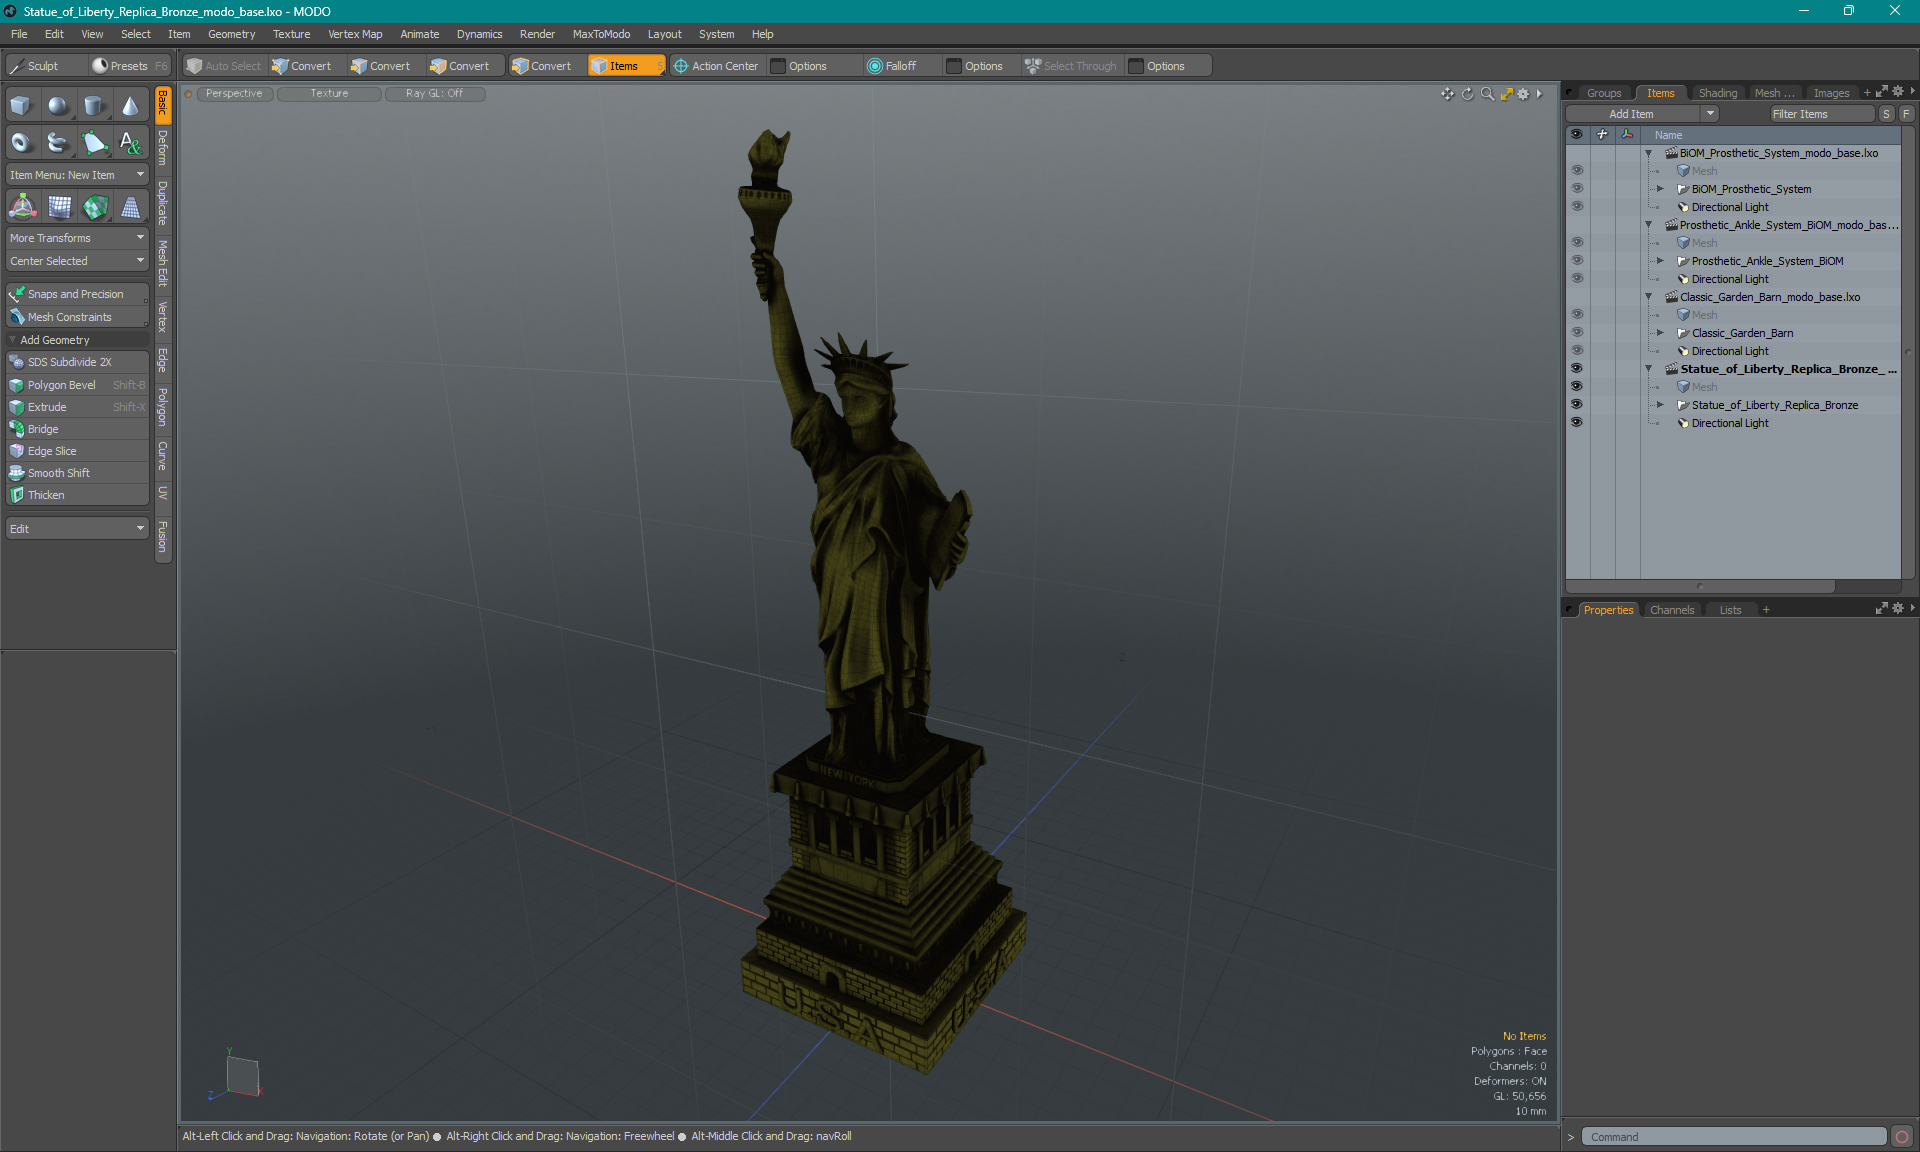Activate the Soft deformation grid tool icon

59,207
